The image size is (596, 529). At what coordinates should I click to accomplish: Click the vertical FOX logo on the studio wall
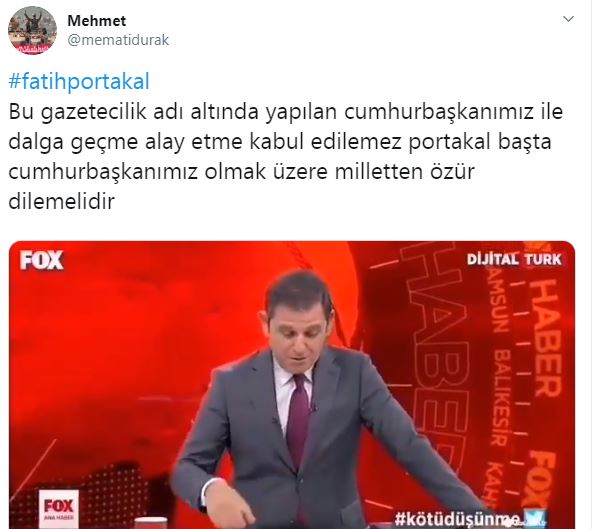(540, 480)
